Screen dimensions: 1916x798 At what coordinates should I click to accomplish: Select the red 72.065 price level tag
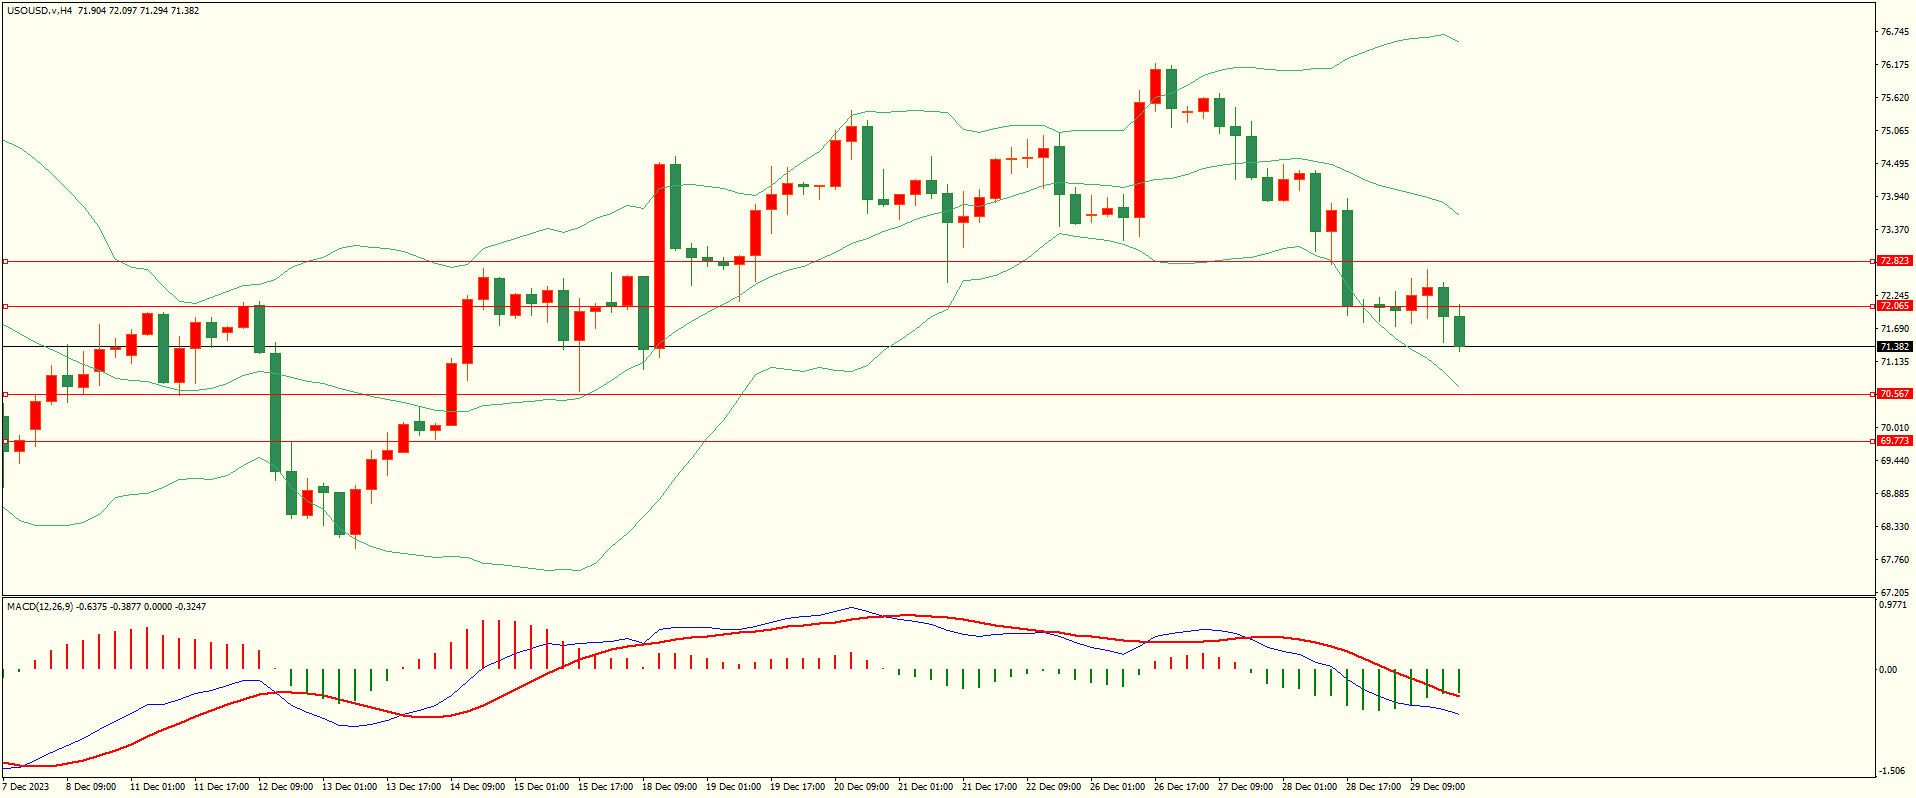(1894, 306)
